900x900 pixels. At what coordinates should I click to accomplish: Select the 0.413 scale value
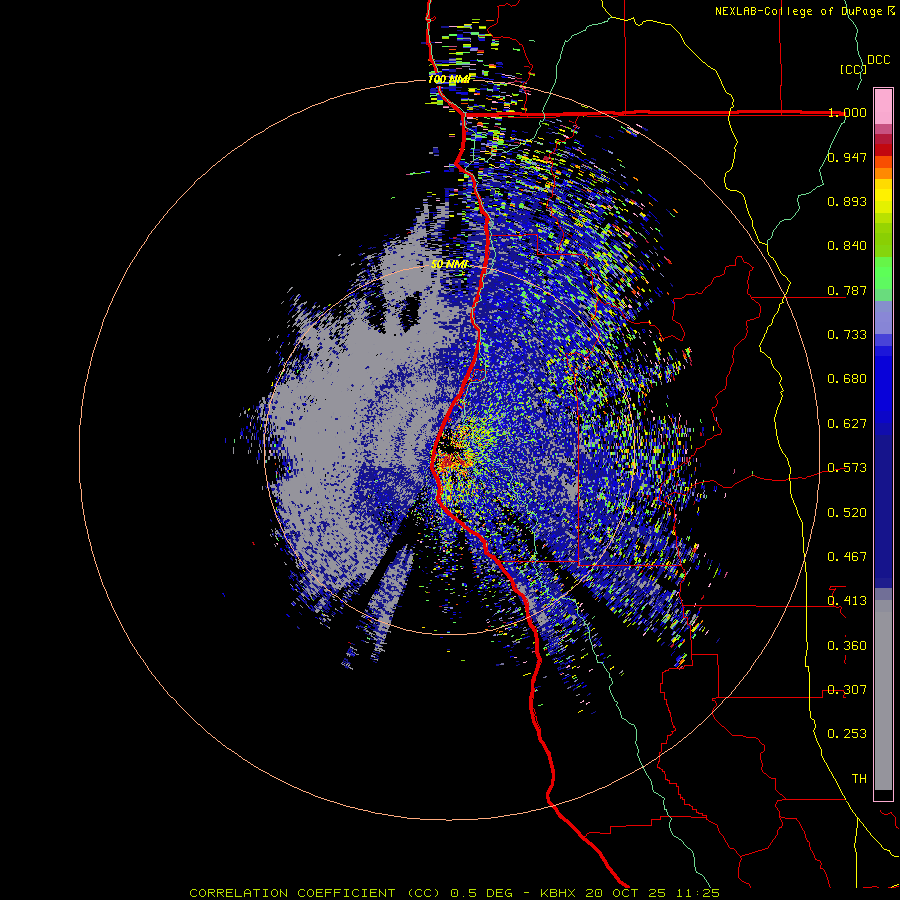click(847, 601)
